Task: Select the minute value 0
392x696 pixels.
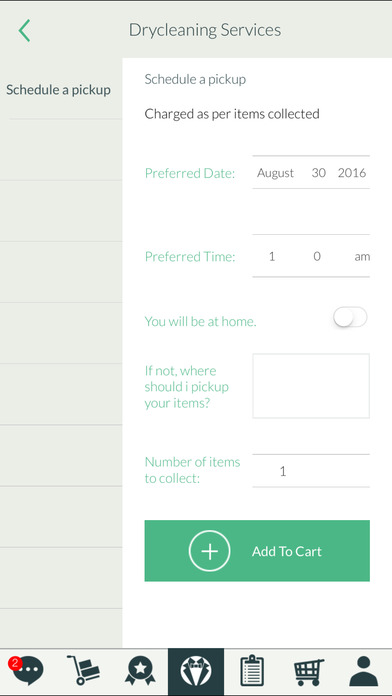Action: click(x=317, y=257)
